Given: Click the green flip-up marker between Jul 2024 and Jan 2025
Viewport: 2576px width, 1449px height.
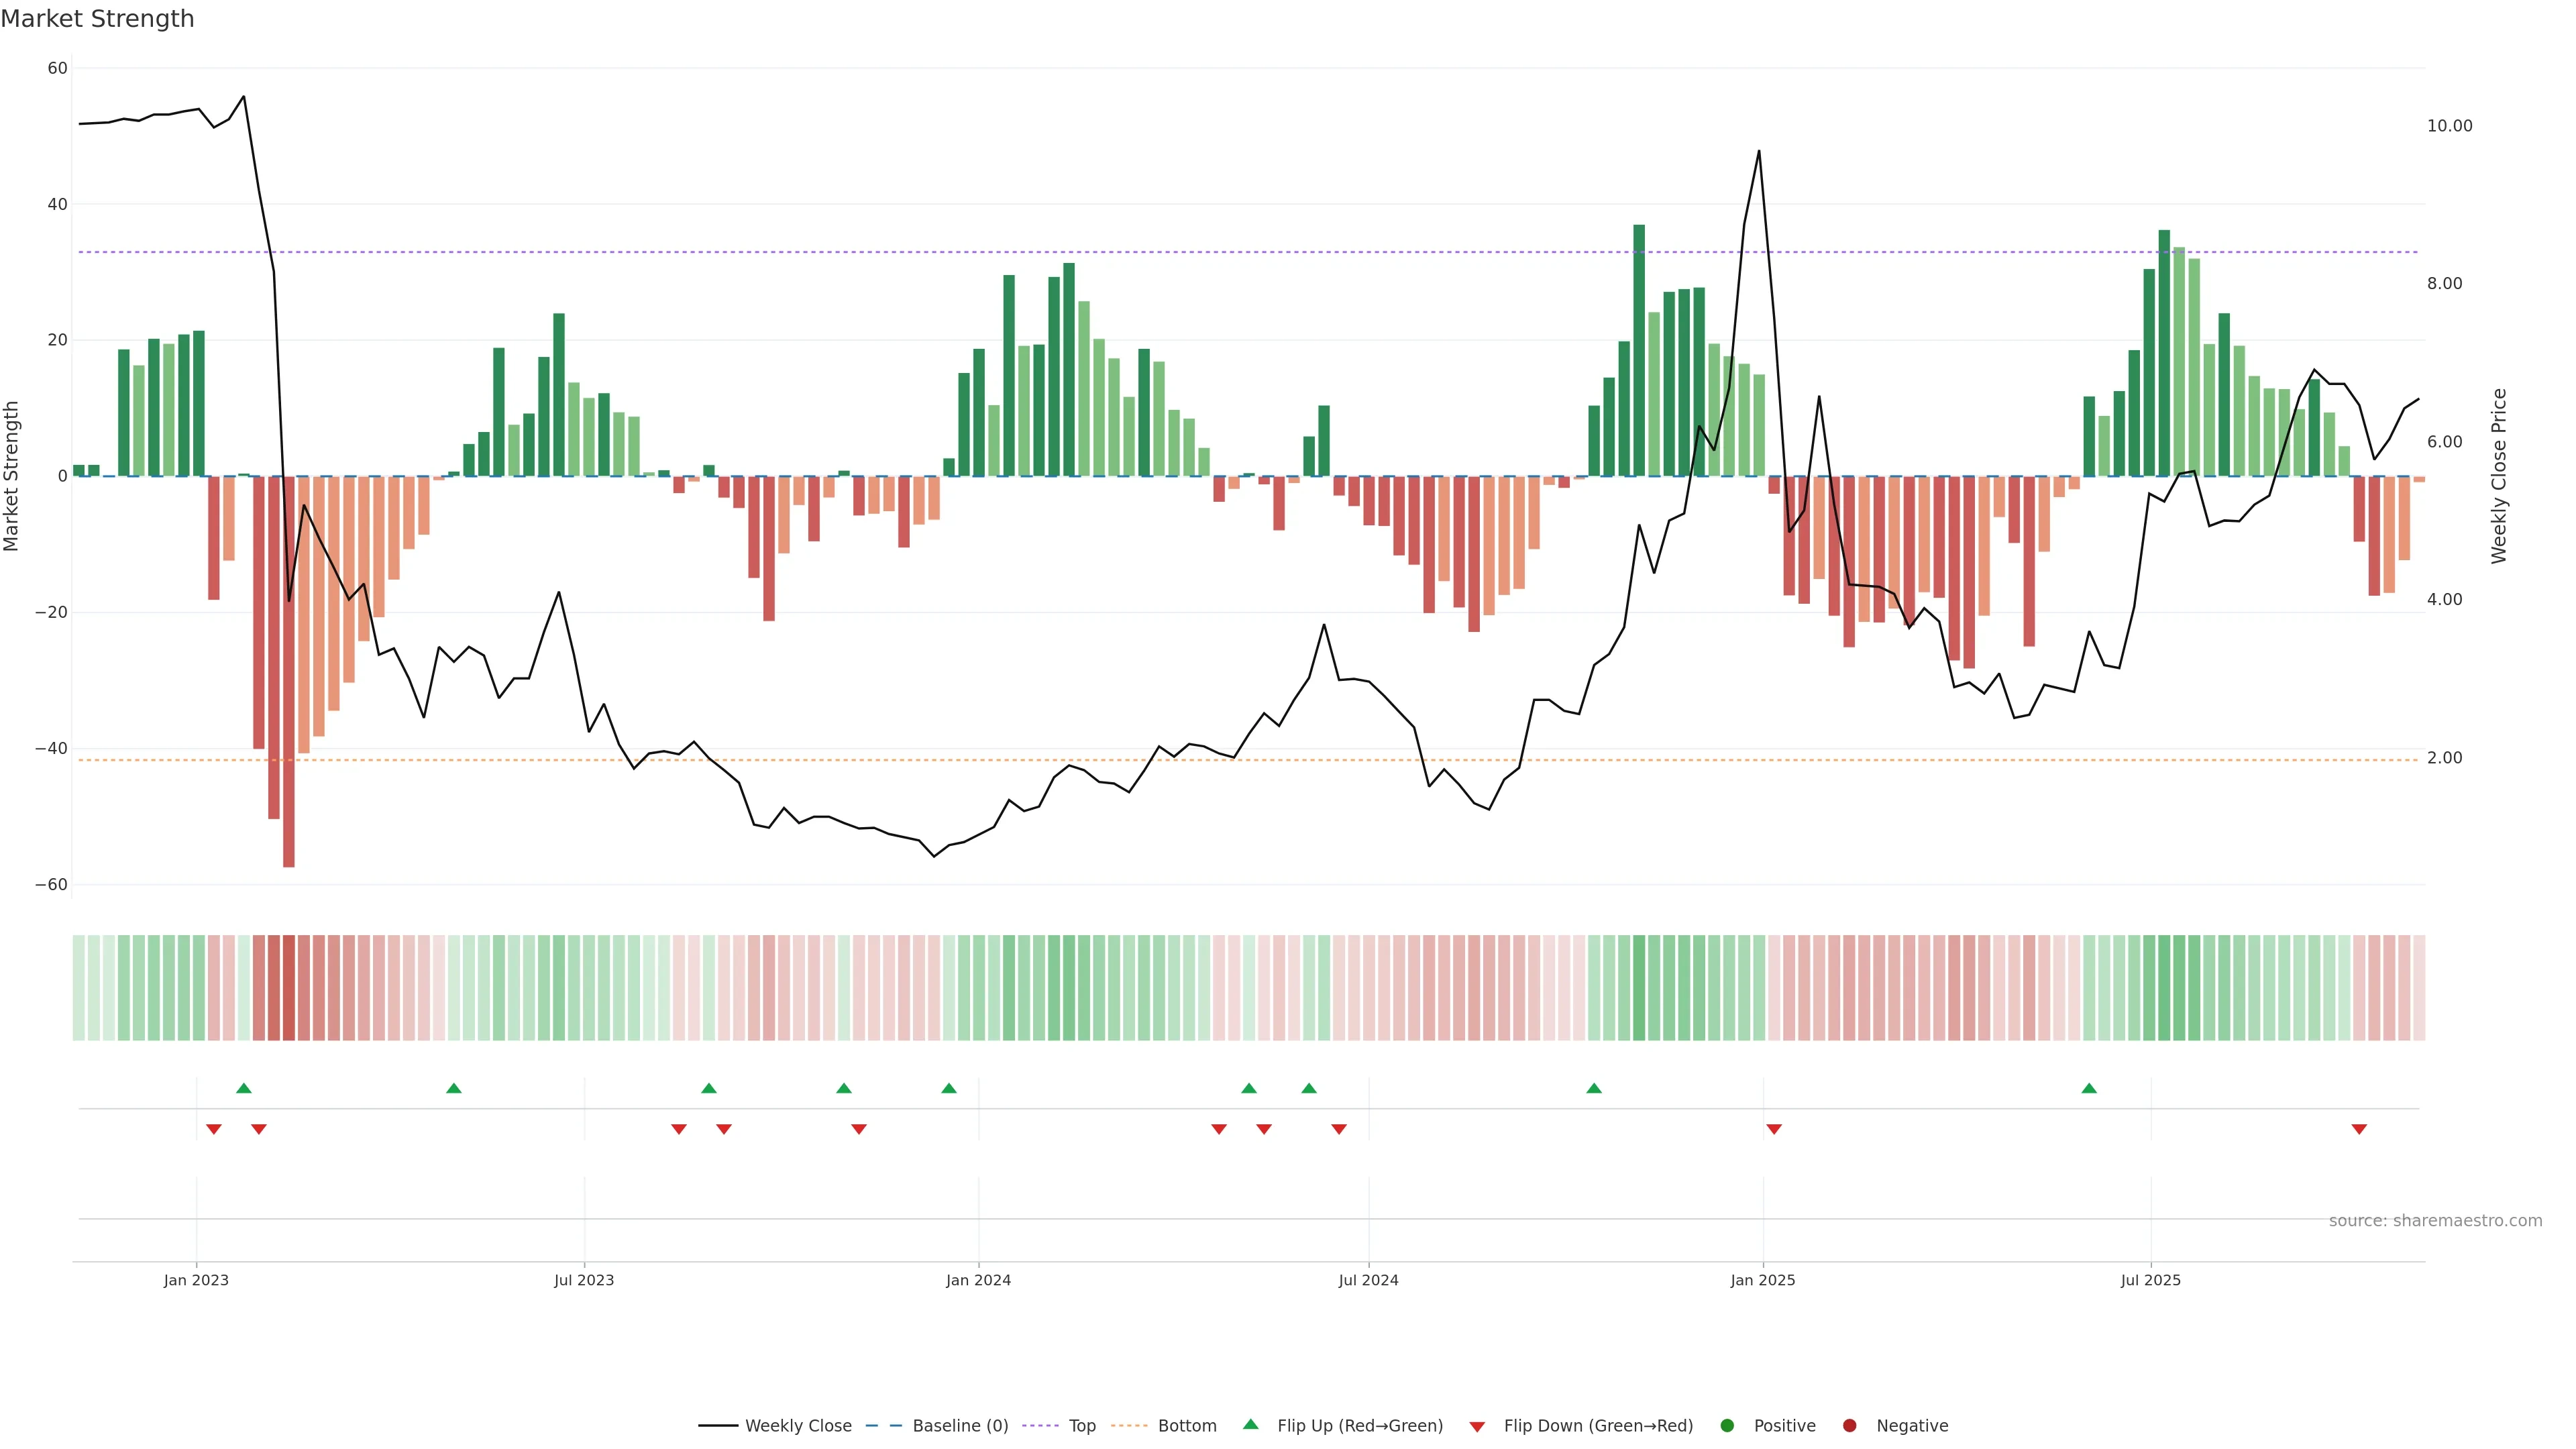Looking at the screenshot, I should pyautogui.click(x=1594, y=1088).
